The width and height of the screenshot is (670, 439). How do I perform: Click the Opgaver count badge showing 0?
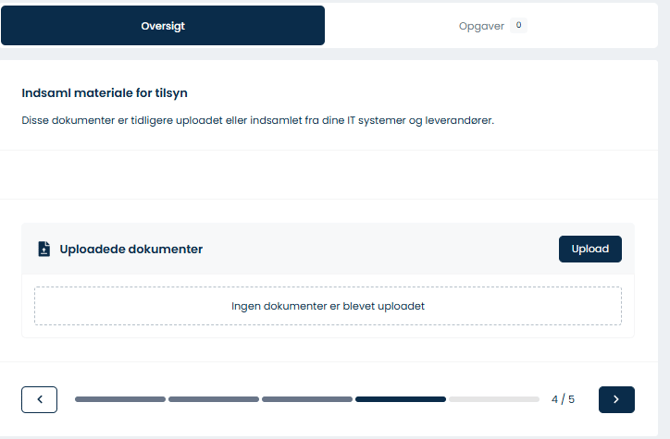518,25
